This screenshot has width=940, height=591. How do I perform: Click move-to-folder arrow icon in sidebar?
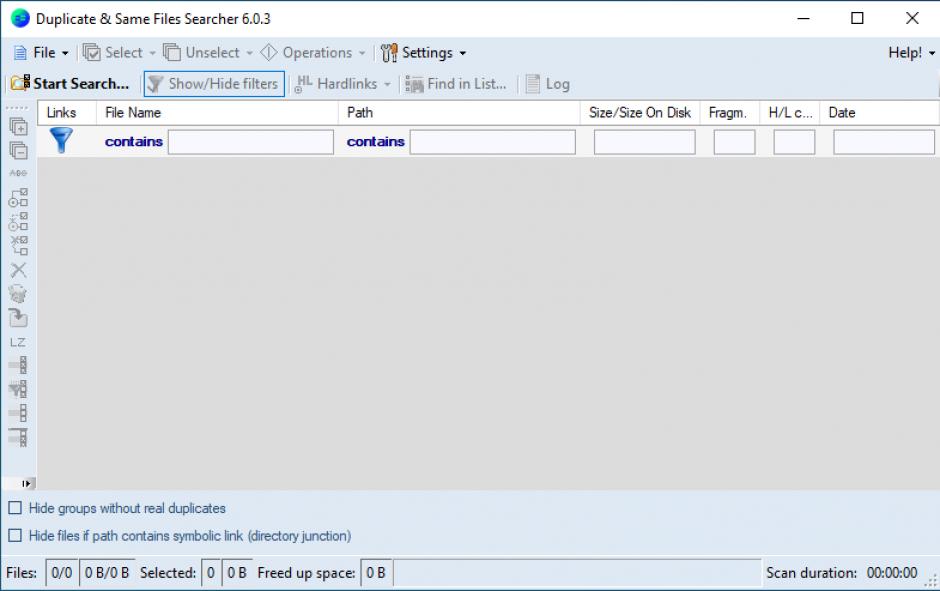pyautogui.click(x=19, y=318)
